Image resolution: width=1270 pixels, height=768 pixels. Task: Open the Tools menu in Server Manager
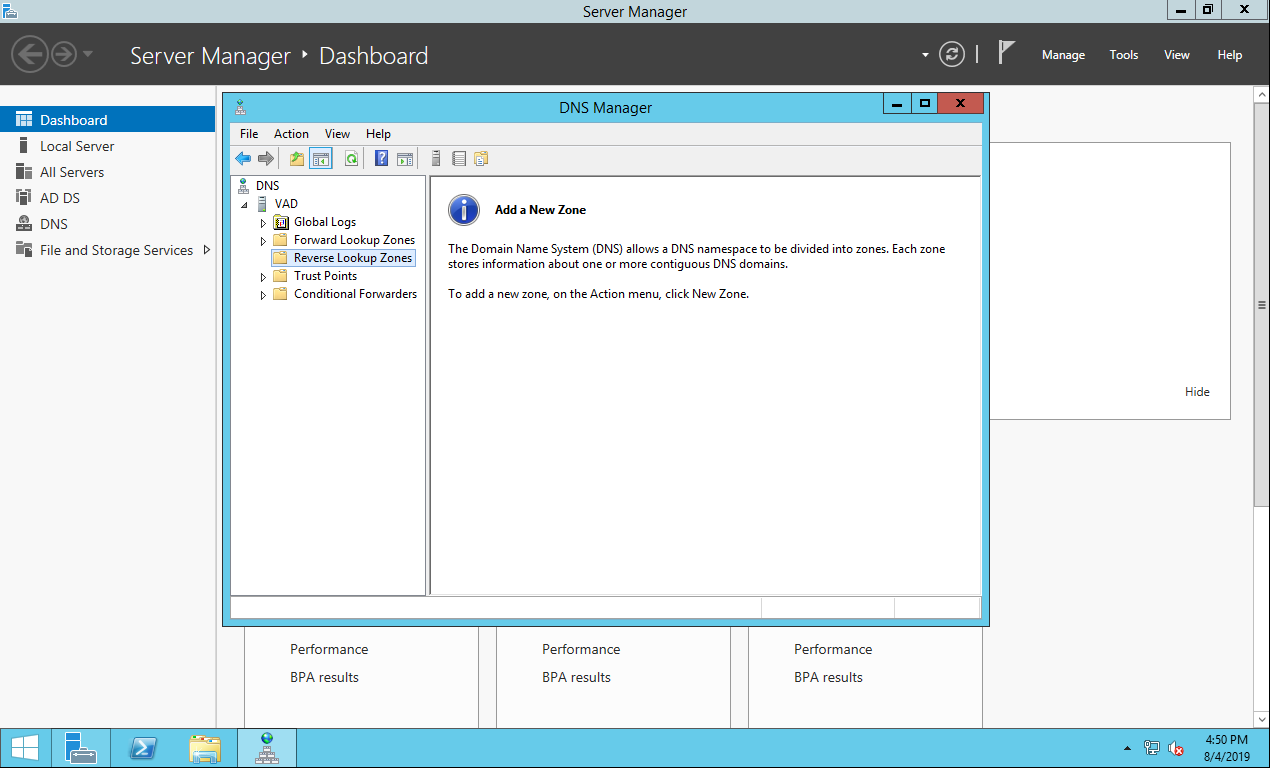click(1123, 55)
